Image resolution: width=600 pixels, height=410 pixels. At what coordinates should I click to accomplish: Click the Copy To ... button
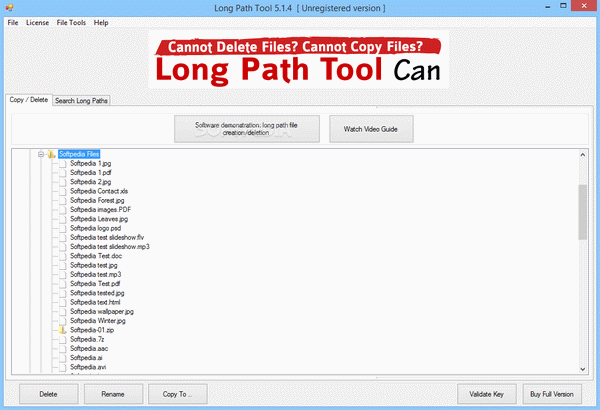178,394
